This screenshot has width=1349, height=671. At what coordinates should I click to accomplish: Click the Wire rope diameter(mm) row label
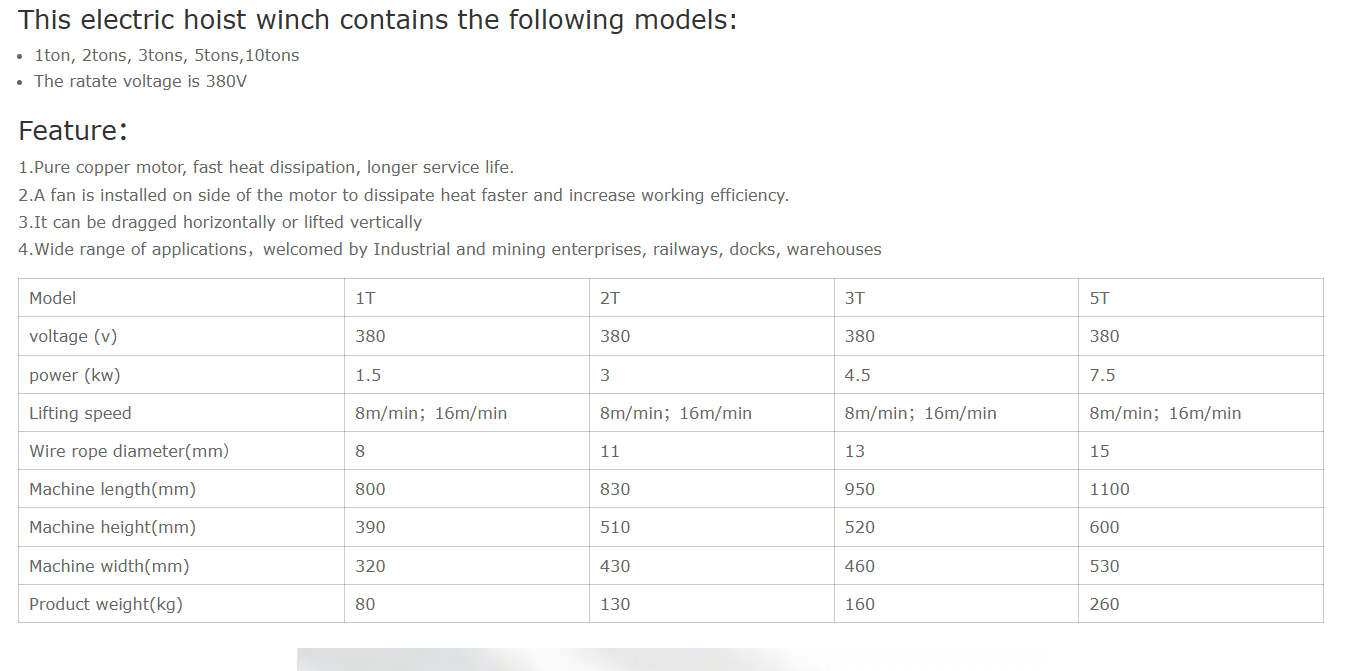coord(129,451)
